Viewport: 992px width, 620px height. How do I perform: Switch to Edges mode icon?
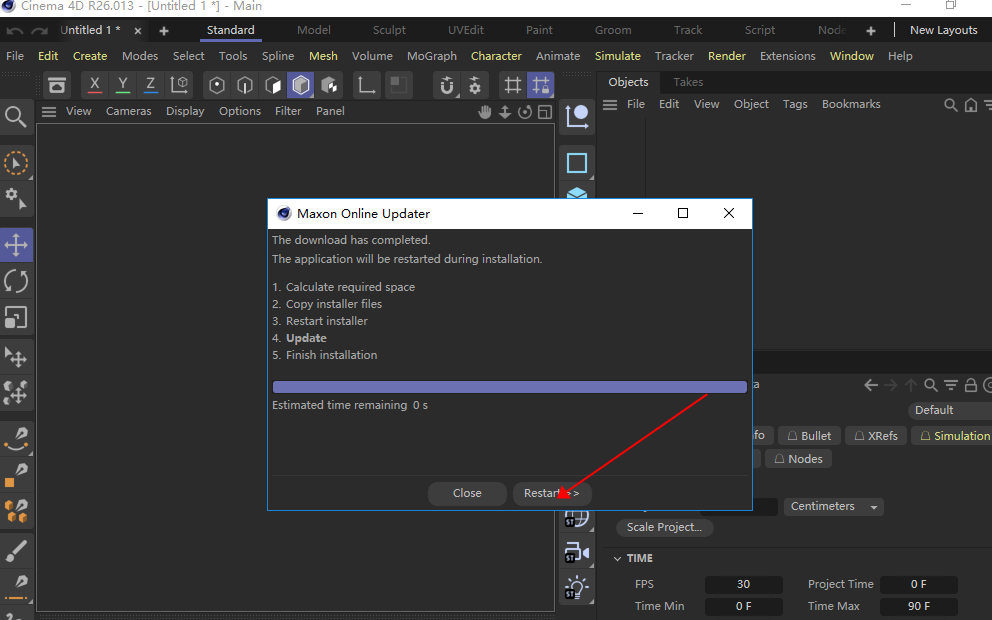click(245, 85)
